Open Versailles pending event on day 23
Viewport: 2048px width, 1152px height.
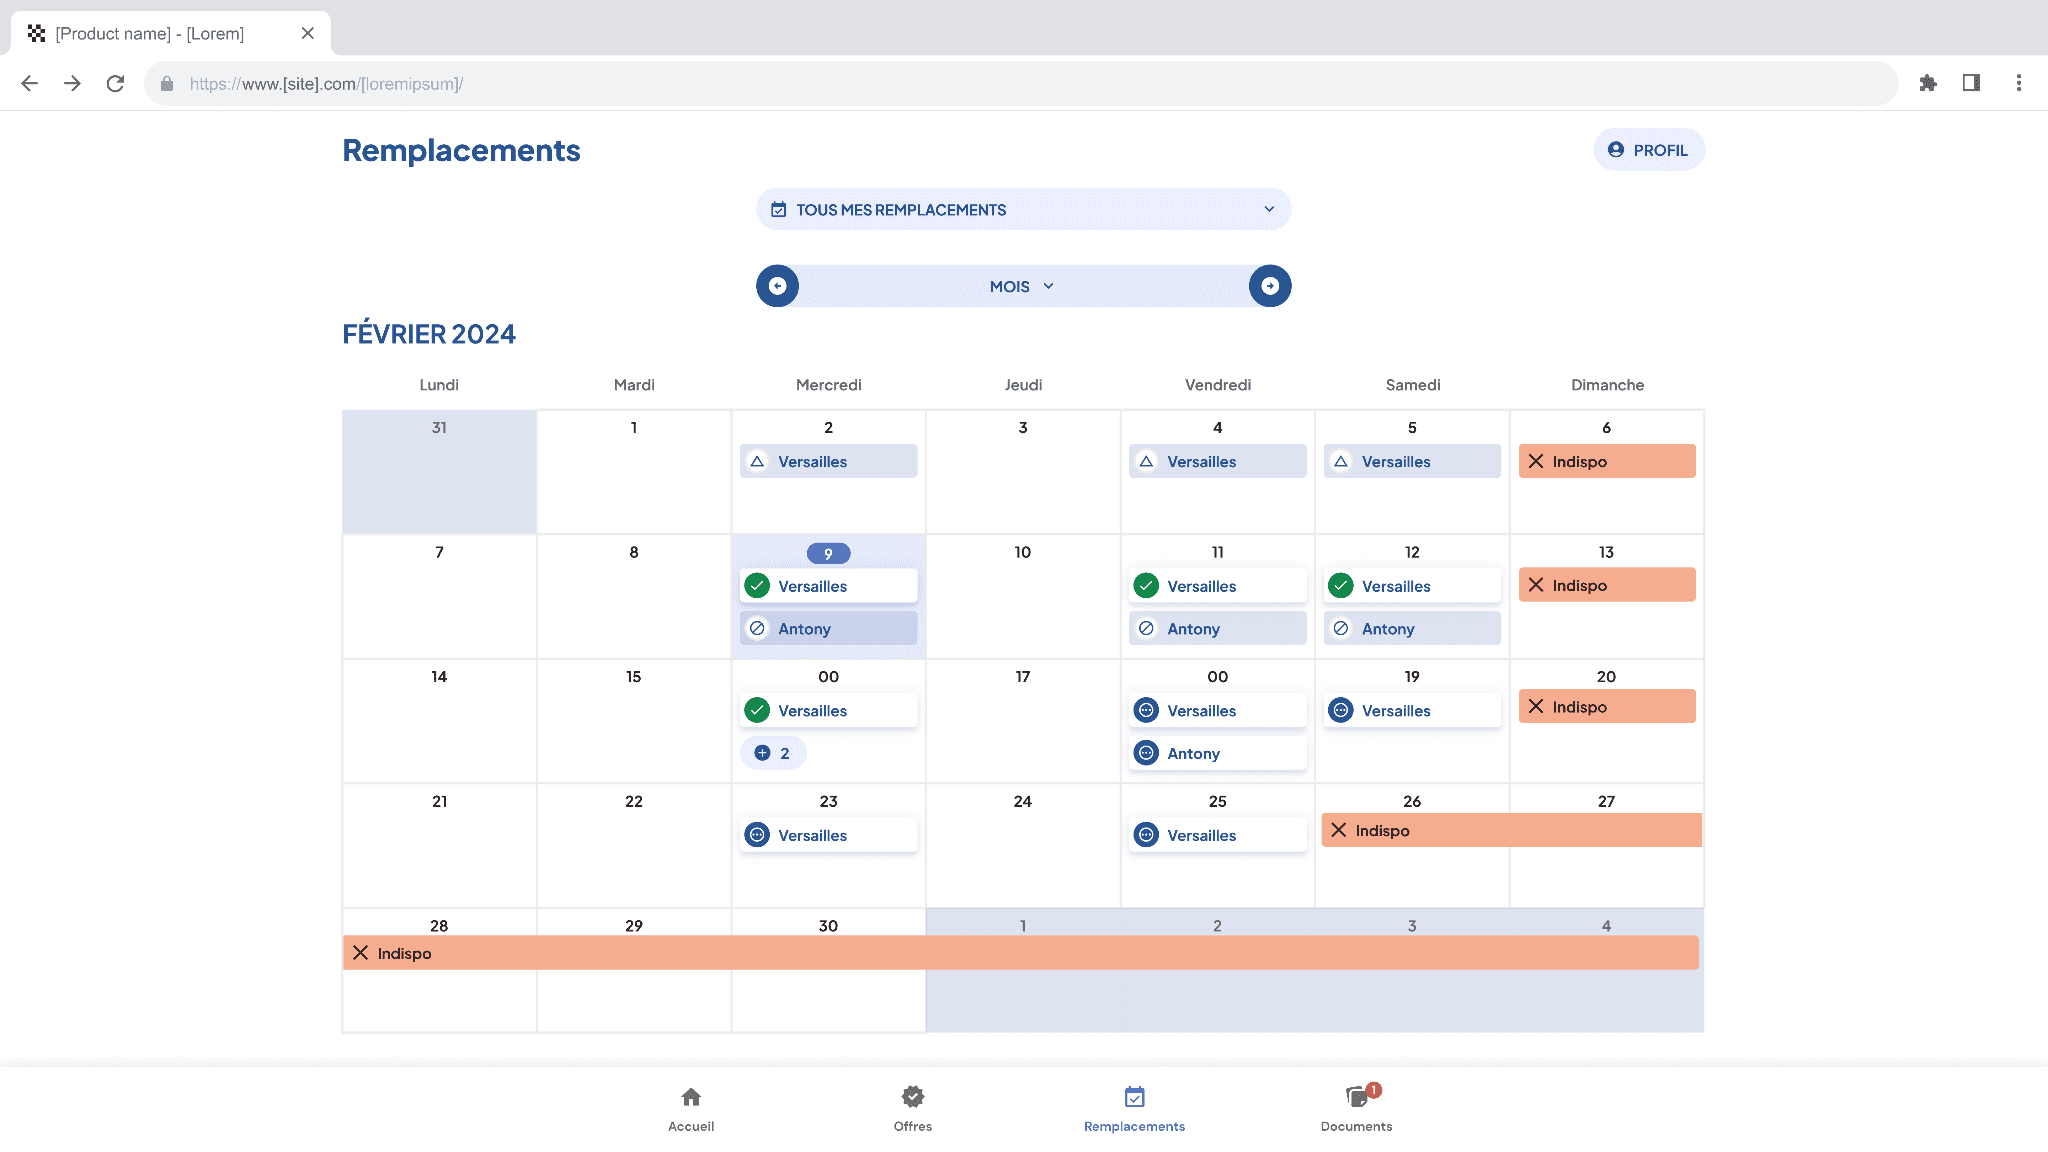coord(828,835)
